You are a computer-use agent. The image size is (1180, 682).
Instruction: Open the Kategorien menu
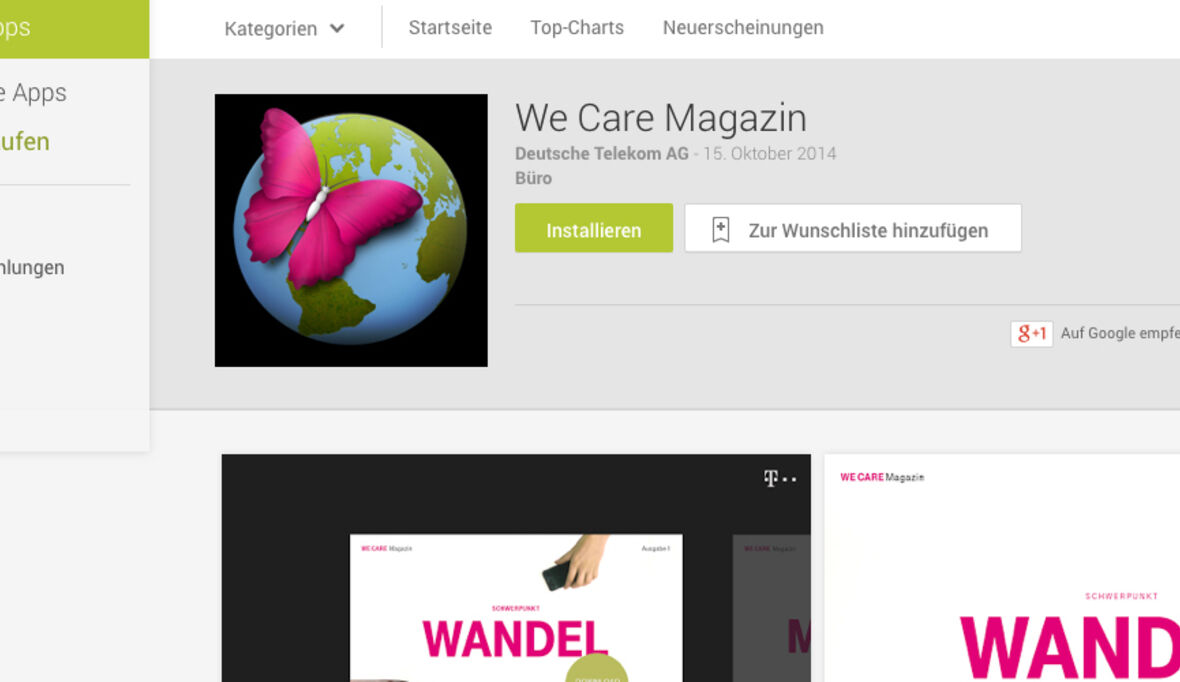coord(284,29)
